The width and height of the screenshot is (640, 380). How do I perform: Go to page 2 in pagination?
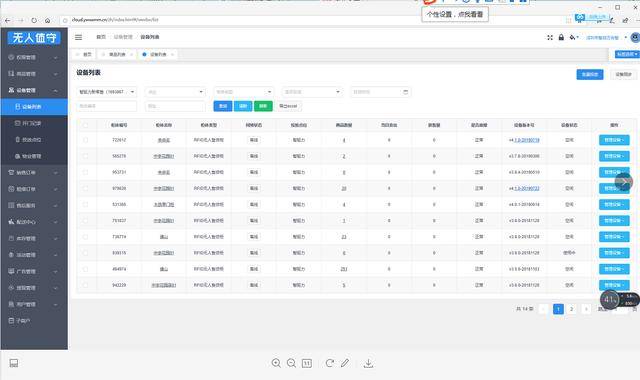tap(571, 309)
